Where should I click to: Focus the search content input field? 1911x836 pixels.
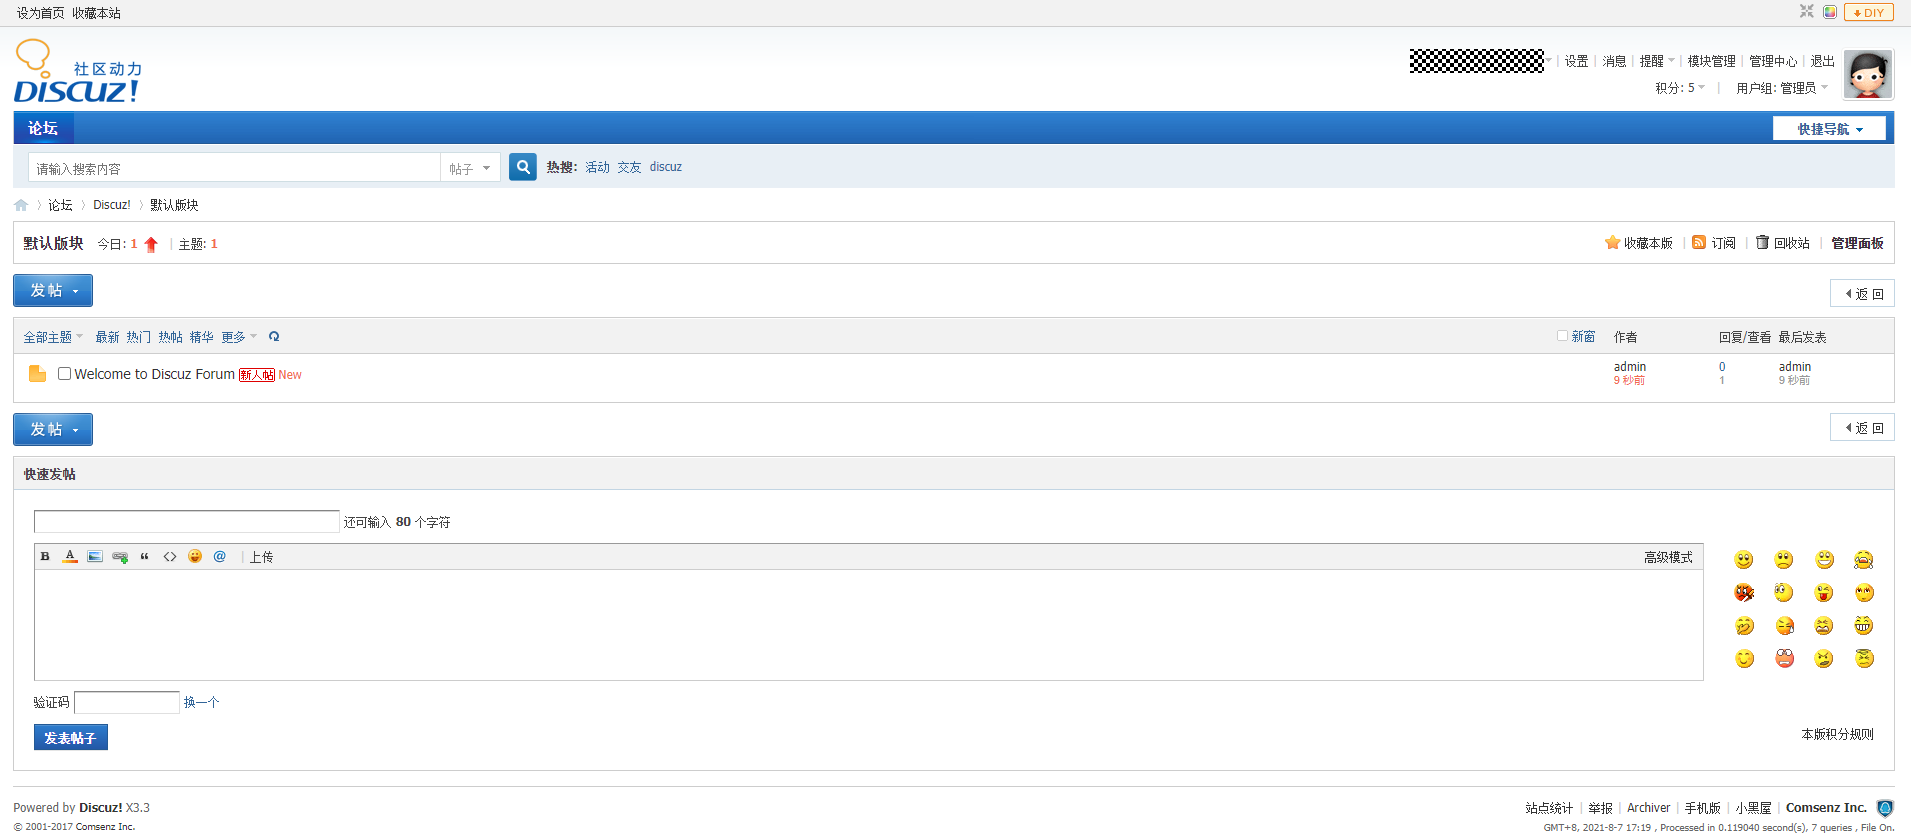[234, 168]
